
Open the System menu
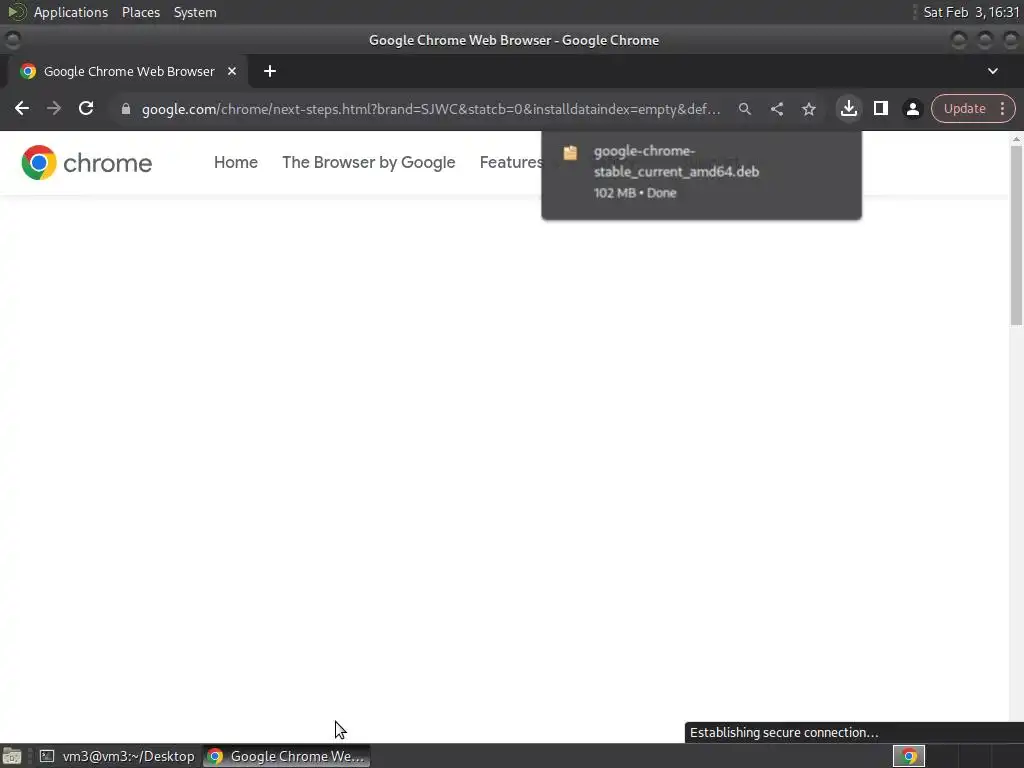coord(195,12)
